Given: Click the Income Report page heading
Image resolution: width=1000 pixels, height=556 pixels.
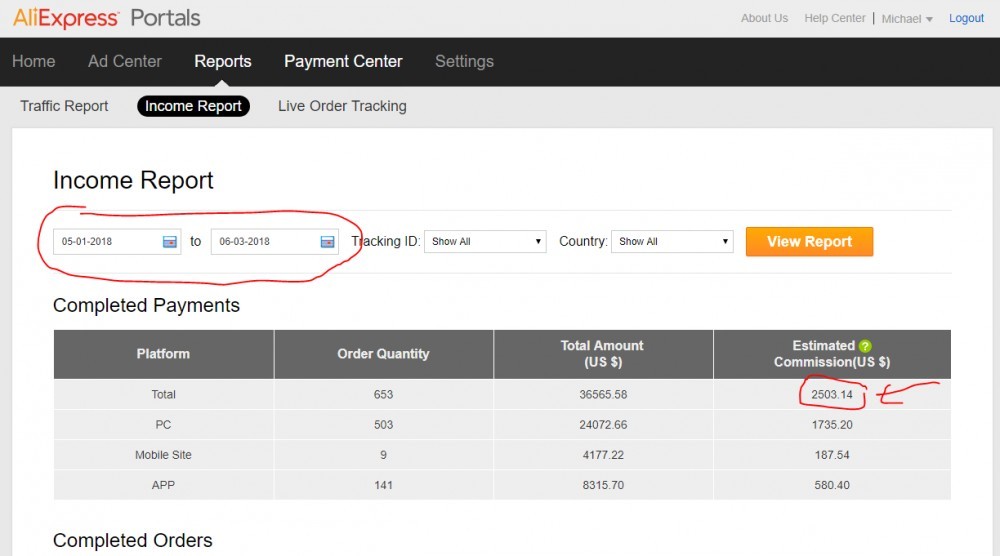Looking at the screenshot, I should [133, 180].
